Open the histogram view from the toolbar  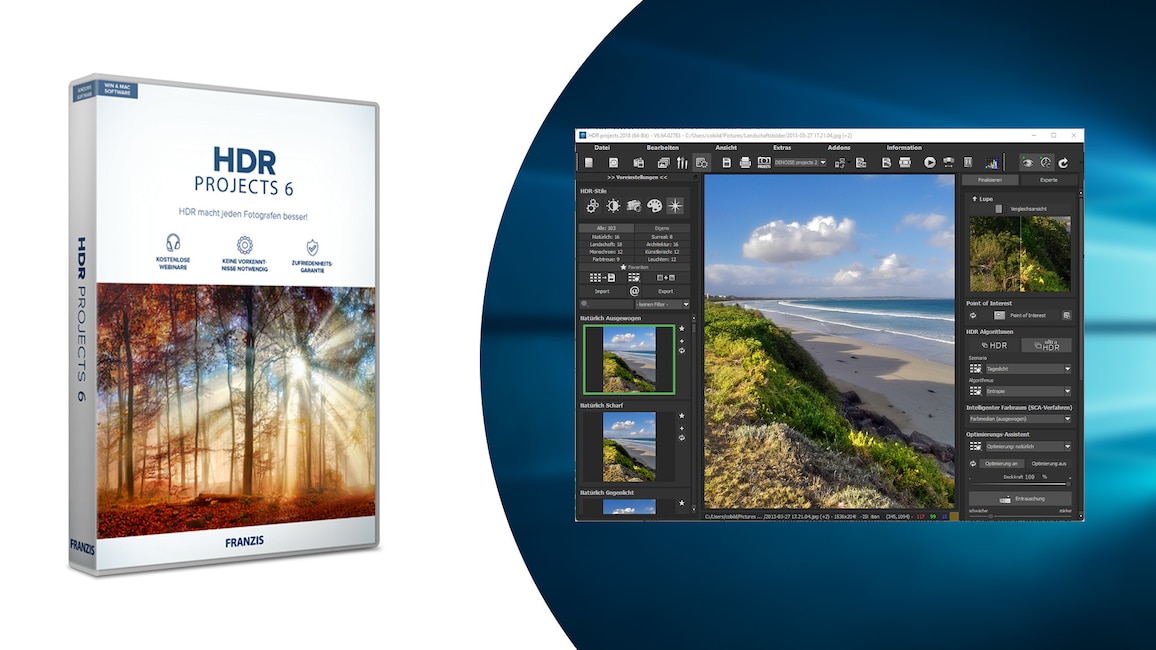click(x=990, y=160)
